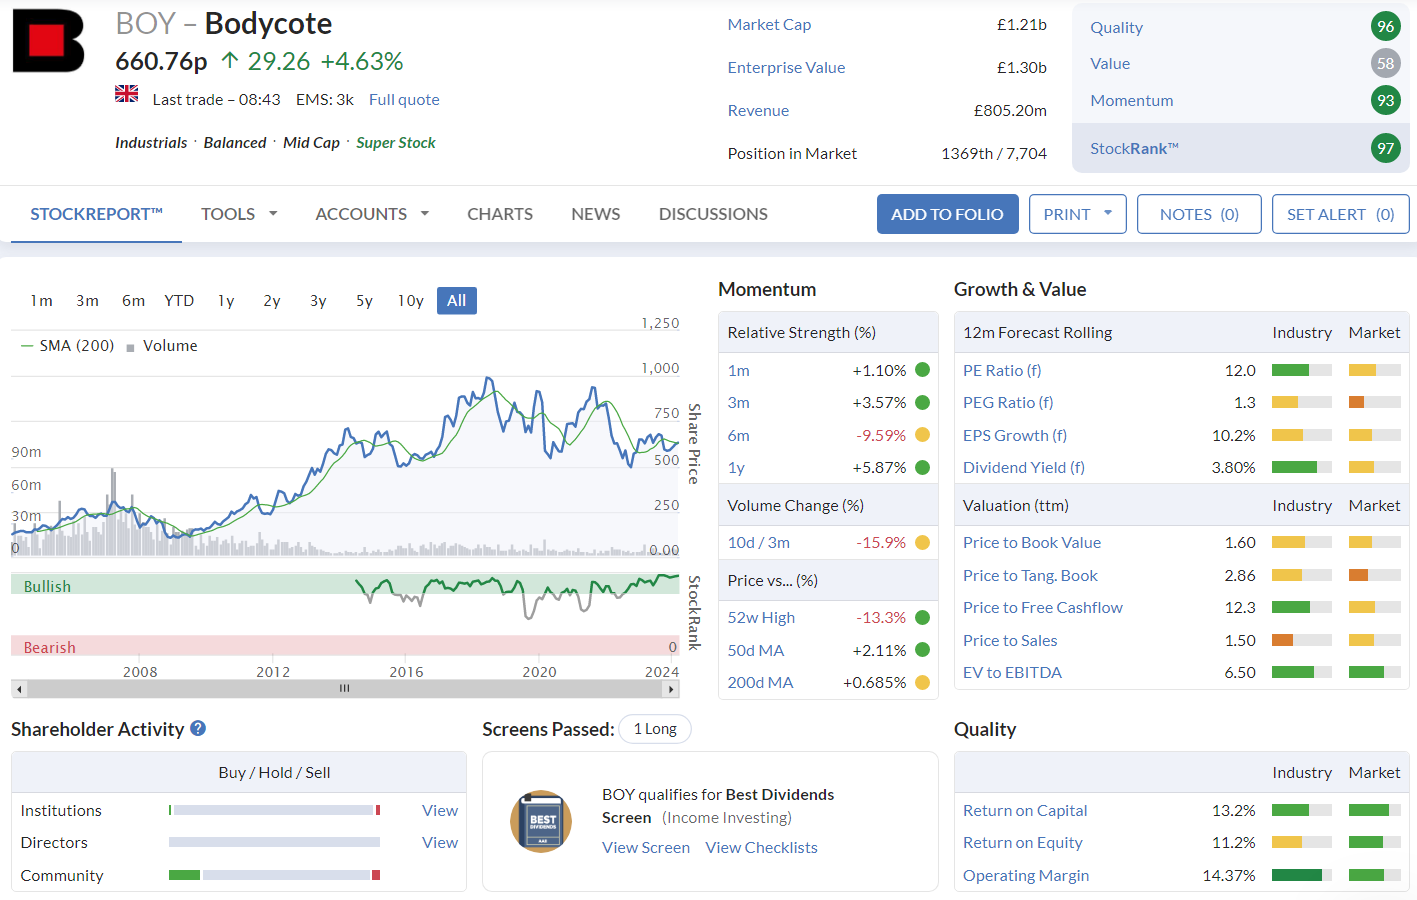Open the Full quote link
Image resolution: width=1417 pixels, height=900 pixels.
click(404, 100)
